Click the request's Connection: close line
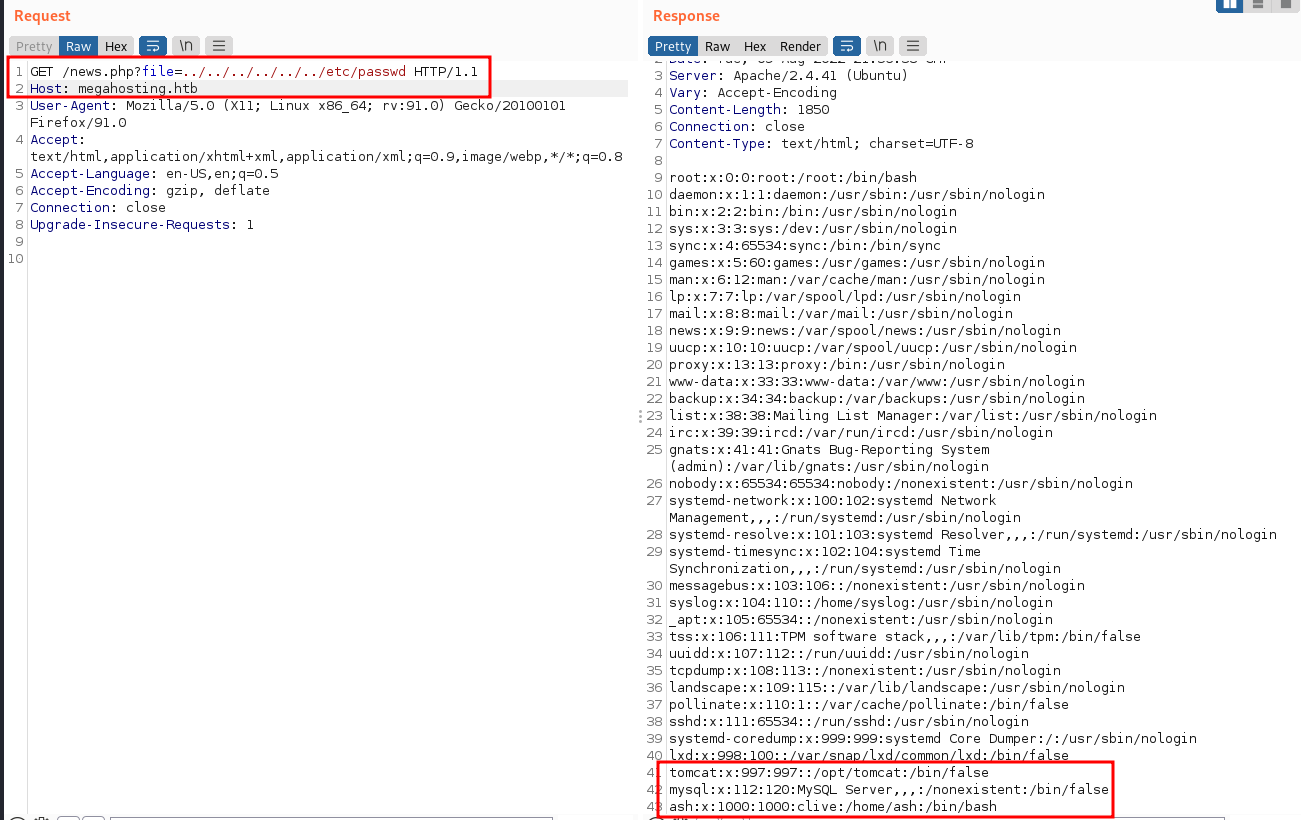1301x820 pixels. tap(98, 207)
